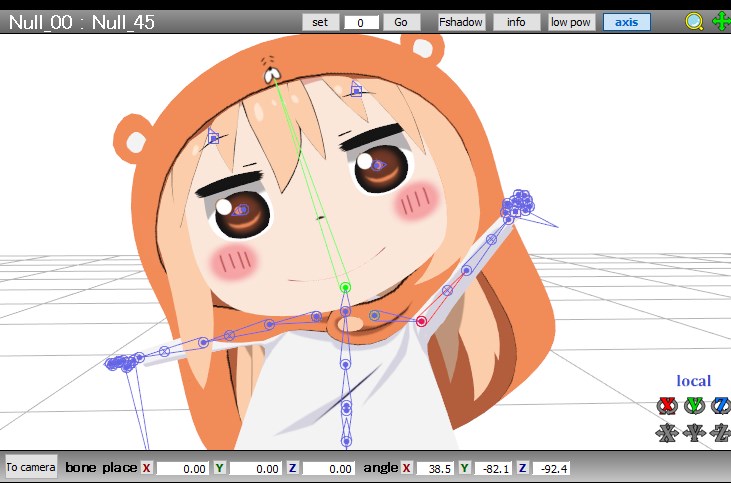Select the neck bone circle below green handle
731x483 pixels.
[345, 311]
